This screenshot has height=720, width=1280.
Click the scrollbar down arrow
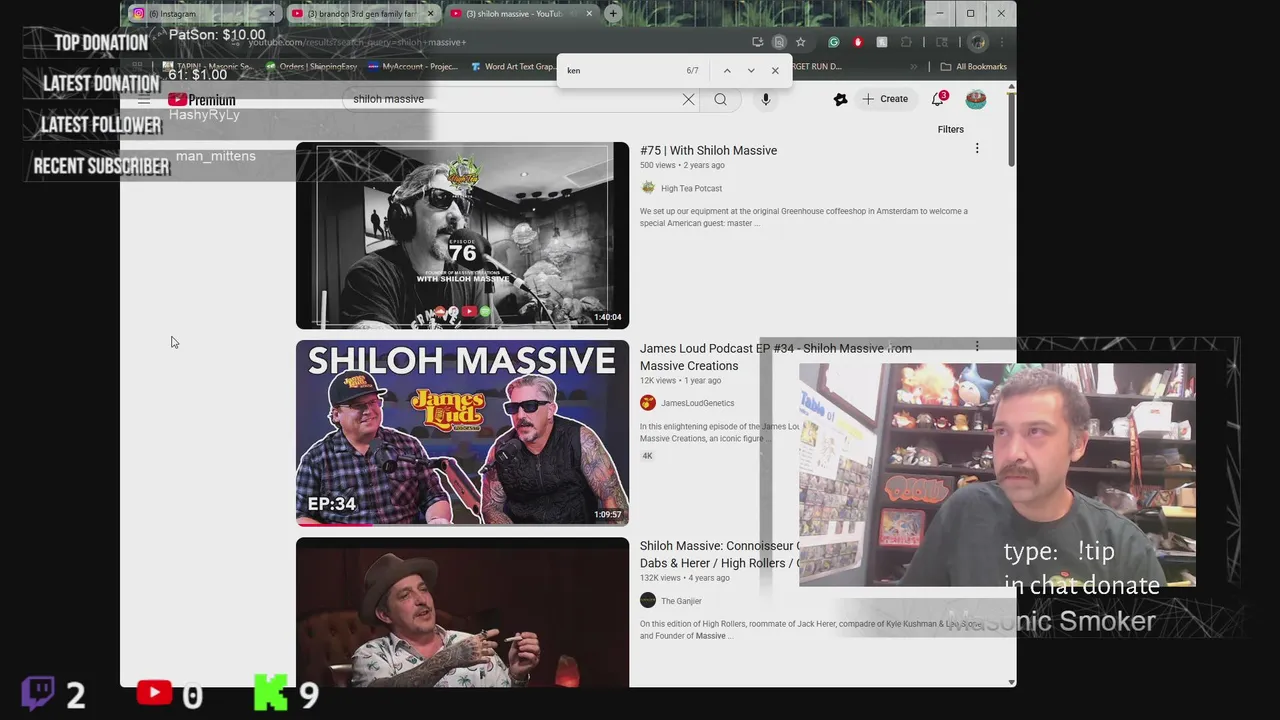(1011, 682)
